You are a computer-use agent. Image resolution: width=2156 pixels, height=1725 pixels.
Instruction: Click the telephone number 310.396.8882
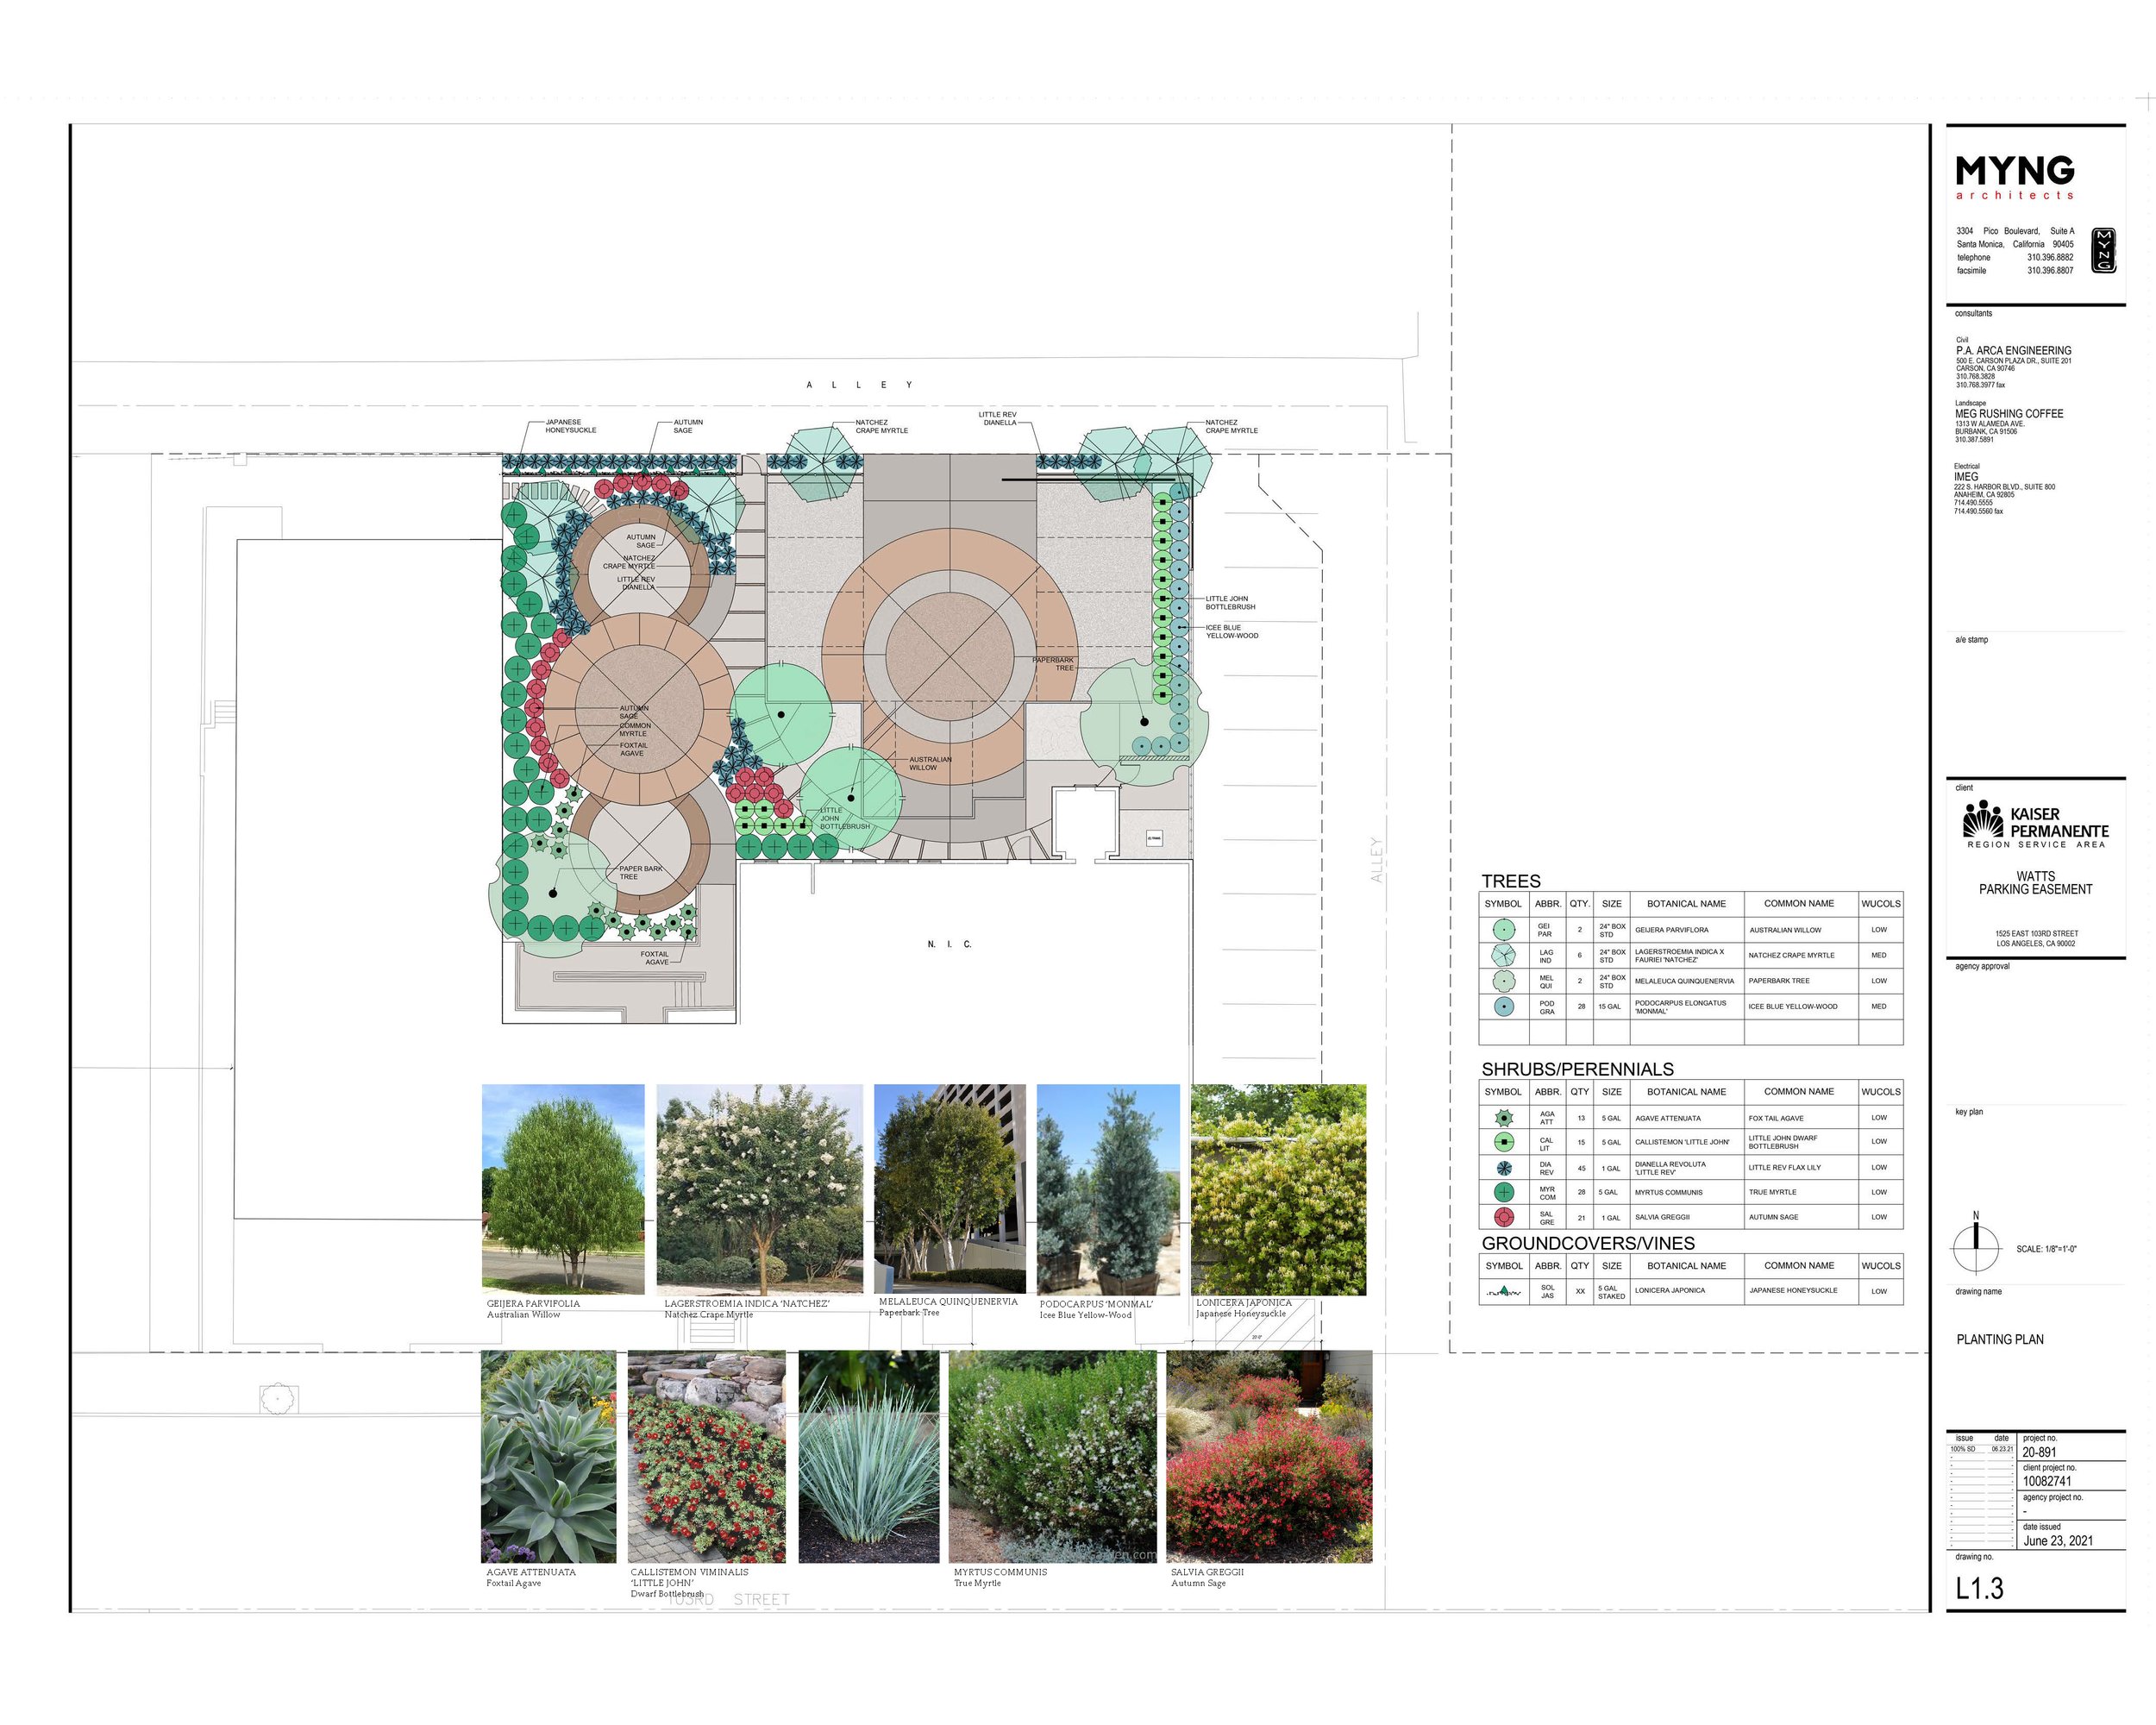[2050, 257]
